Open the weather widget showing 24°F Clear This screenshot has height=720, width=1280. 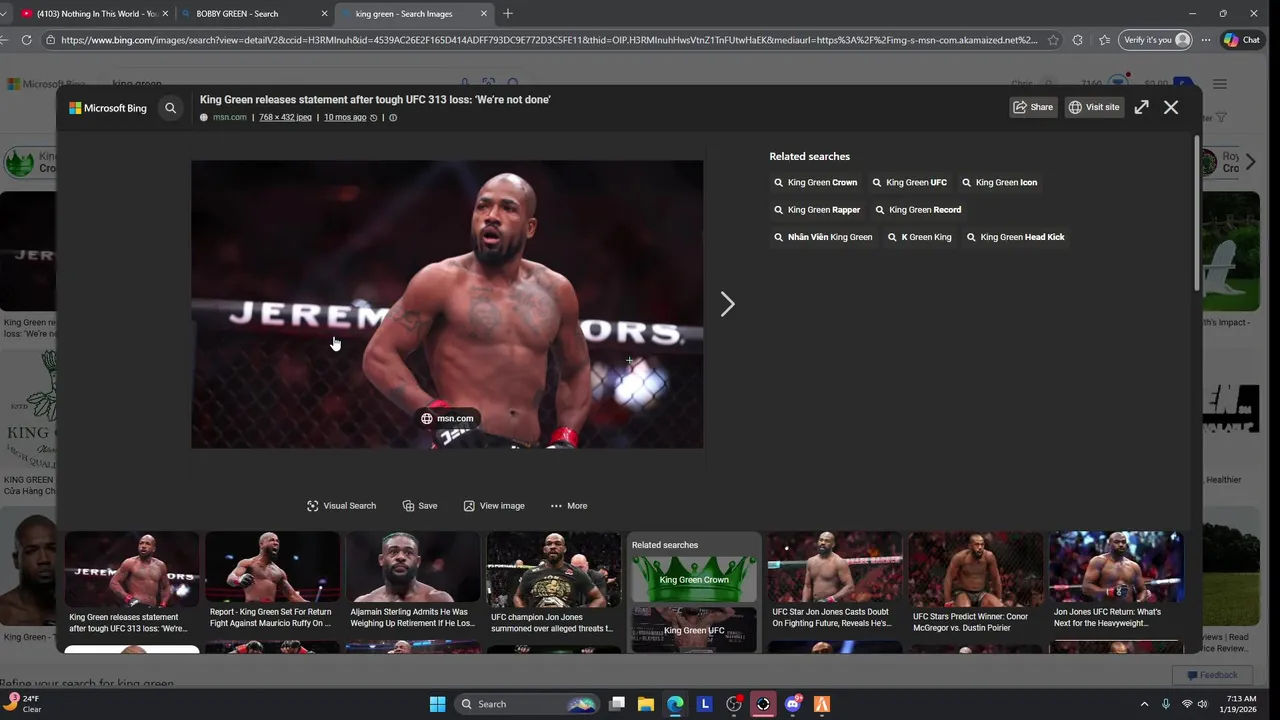coord(22,704)
